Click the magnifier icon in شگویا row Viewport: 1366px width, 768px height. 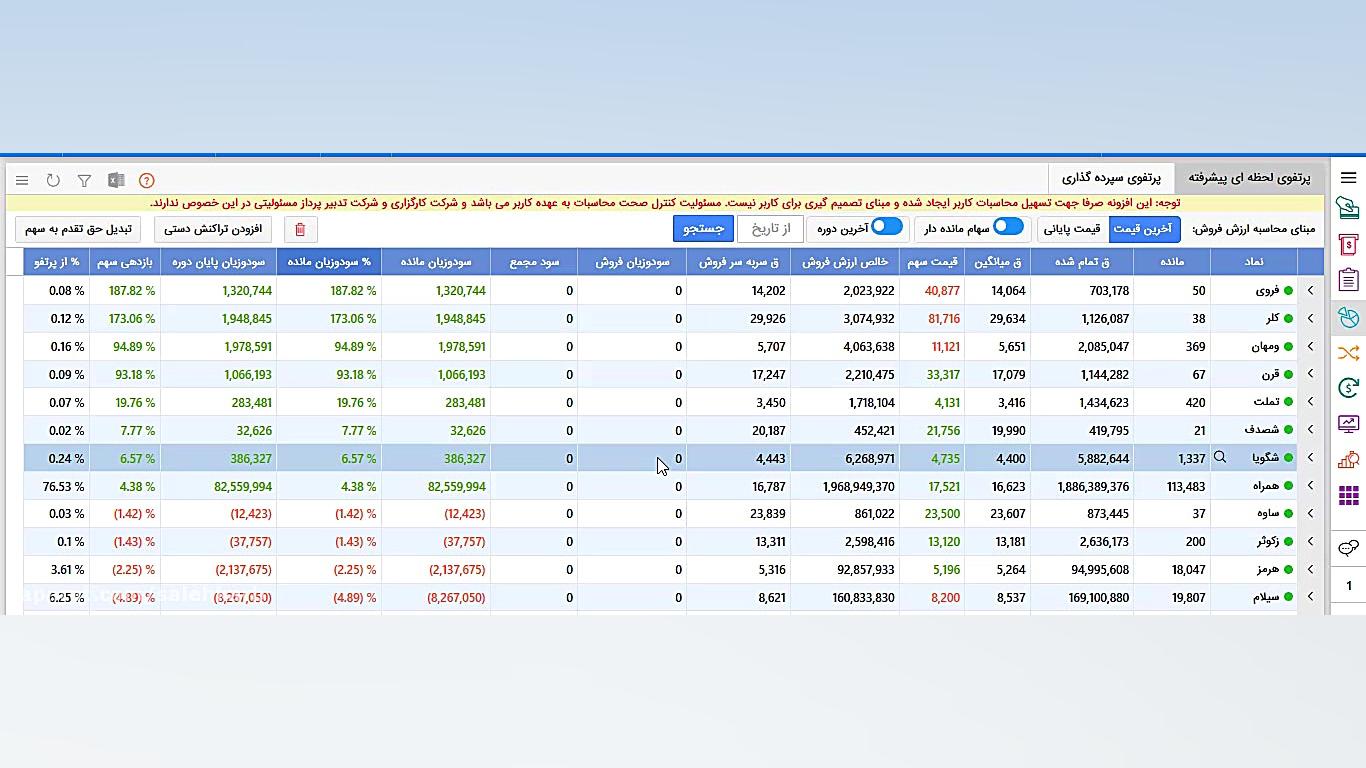click(1220, 458)
